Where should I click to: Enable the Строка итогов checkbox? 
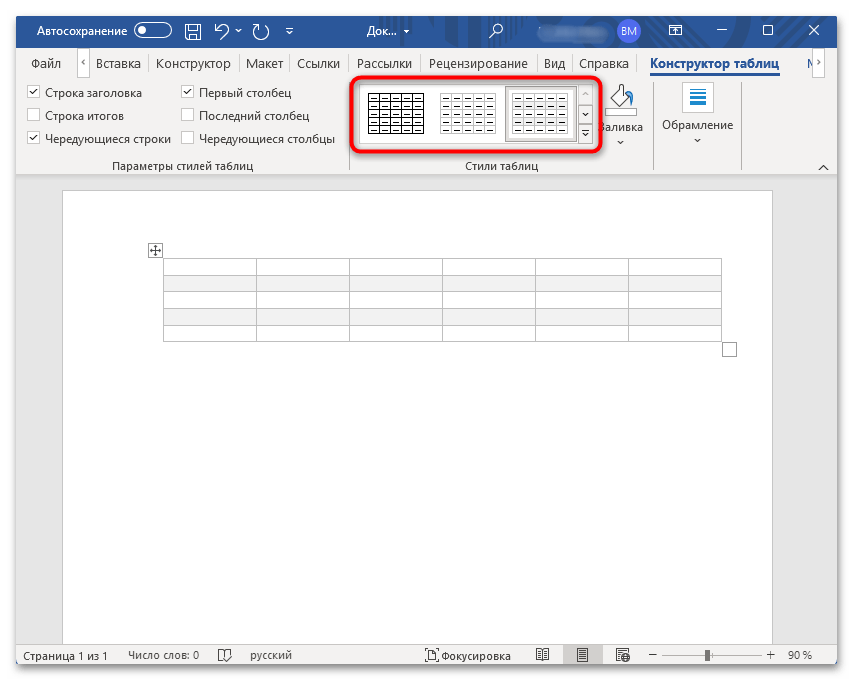click(34, 116)
